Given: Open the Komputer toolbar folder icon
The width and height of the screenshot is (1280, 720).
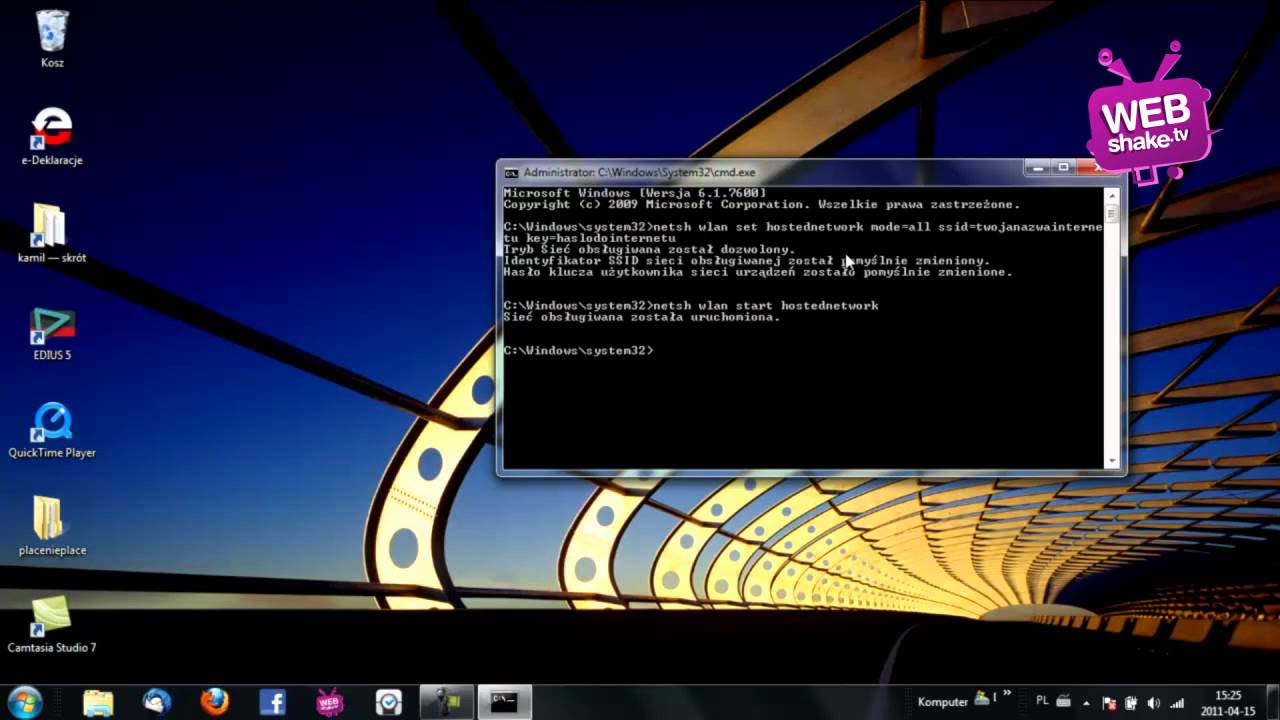Looking at the screenshot, I should pyautogui.click(x=983, y=698).
